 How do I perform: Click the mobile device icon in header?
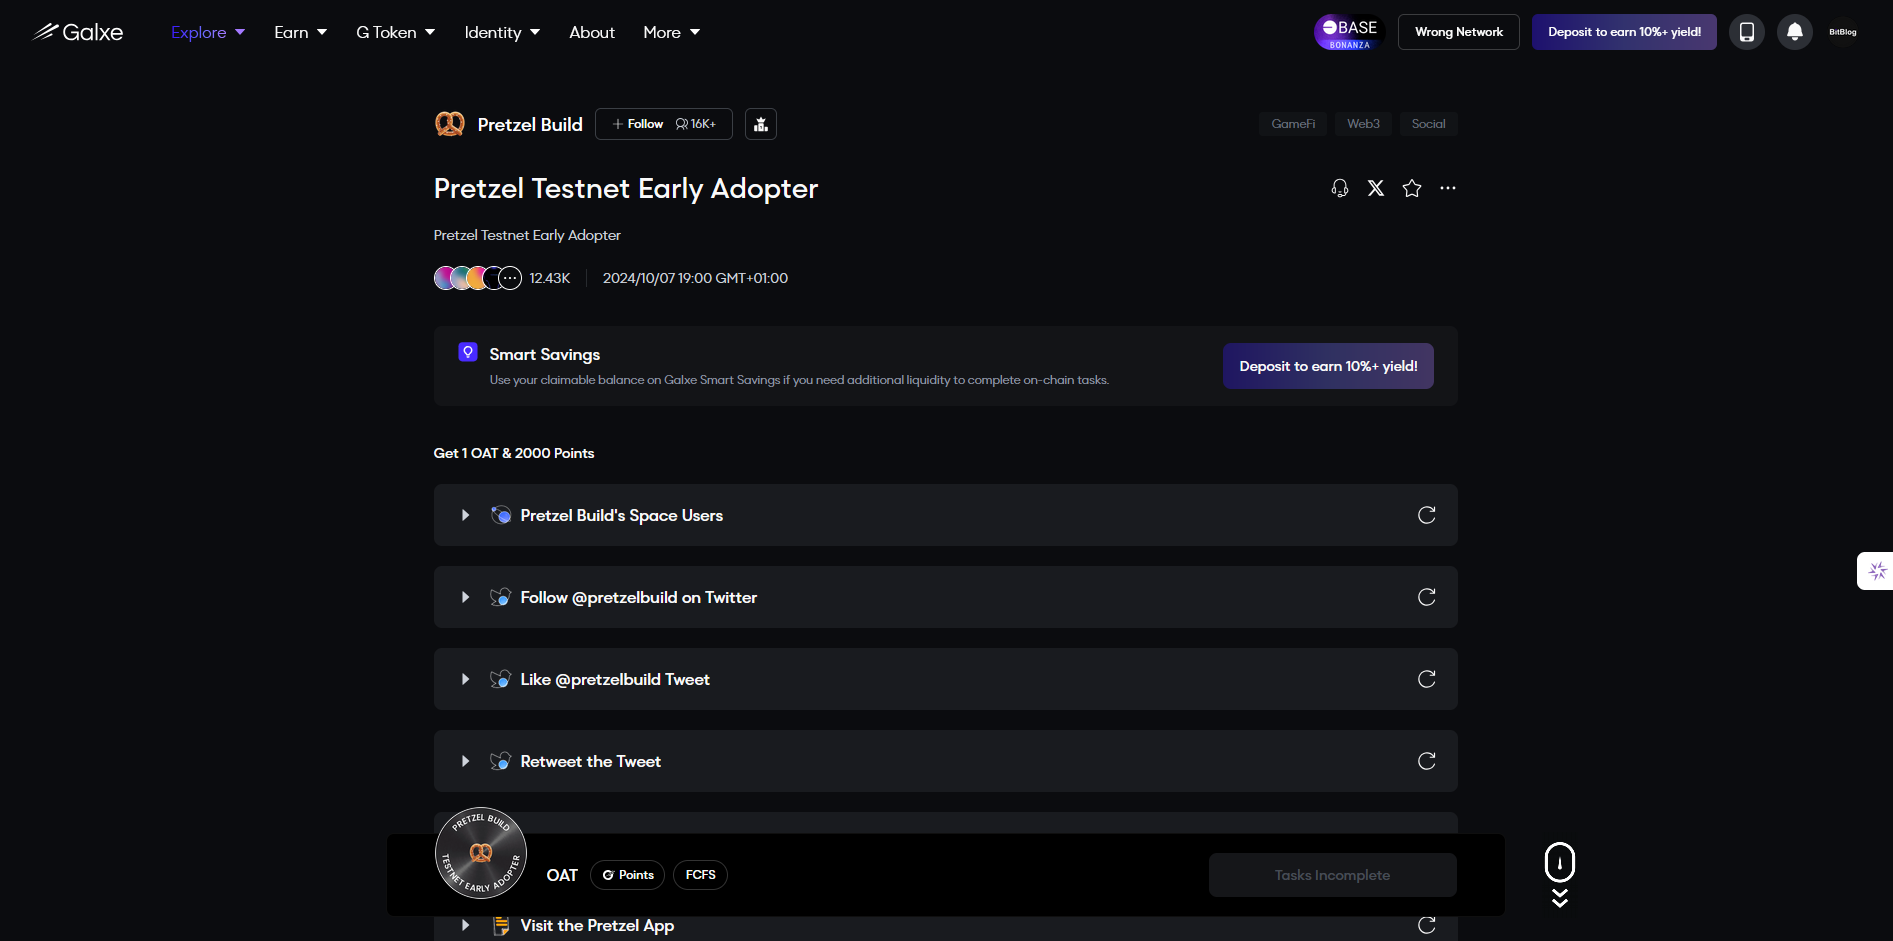1746,32
